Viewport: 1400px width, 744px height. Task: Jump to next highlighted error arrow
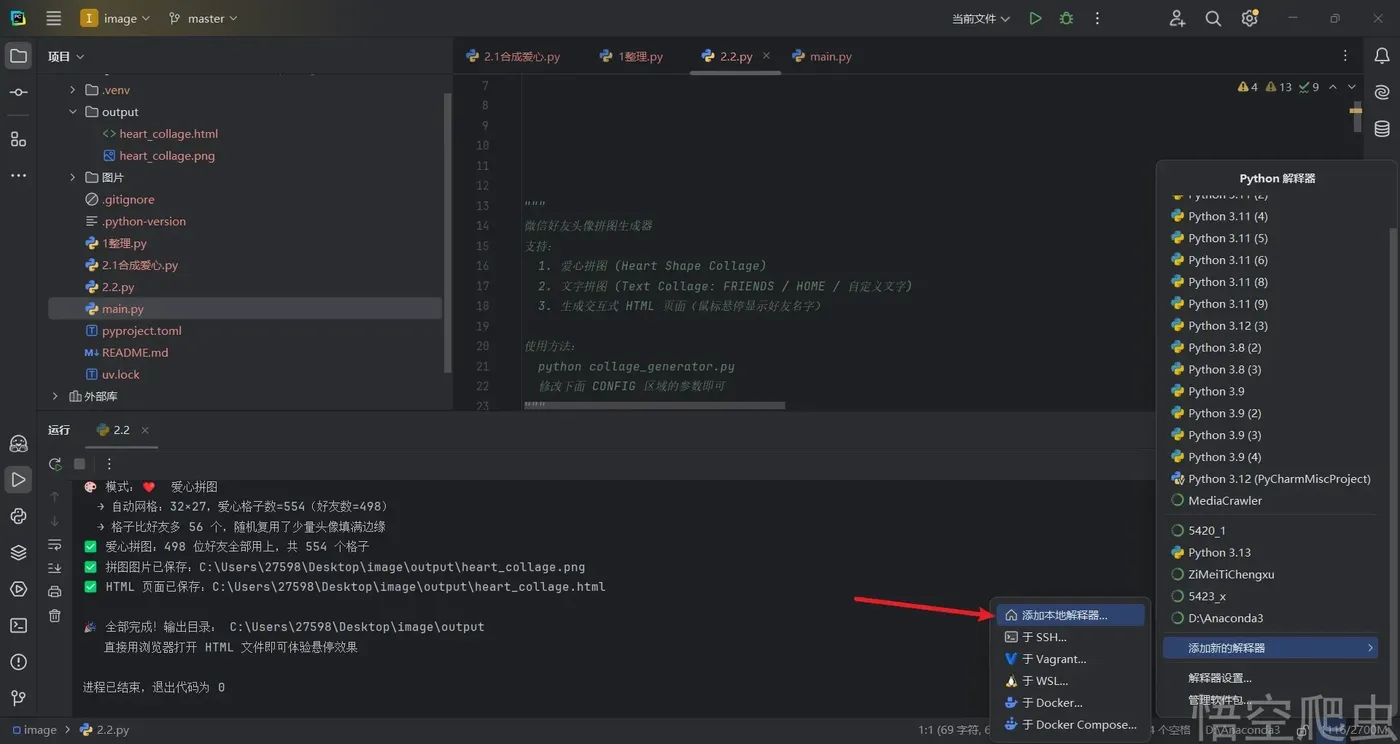pos(1352,87)
